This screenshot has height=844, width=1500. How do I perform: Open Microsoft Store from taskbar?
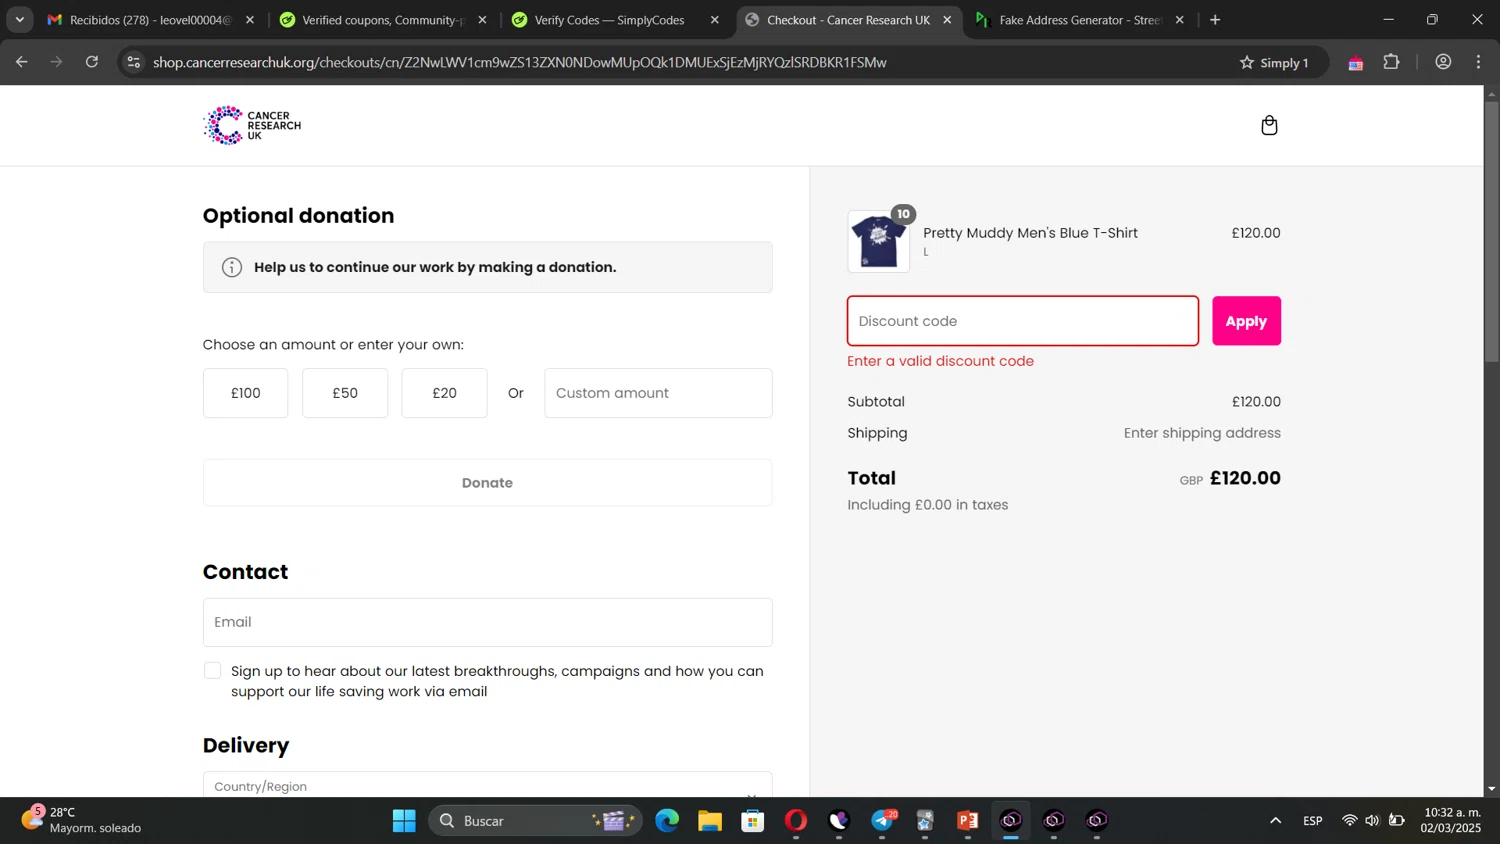tap(753, 821)
